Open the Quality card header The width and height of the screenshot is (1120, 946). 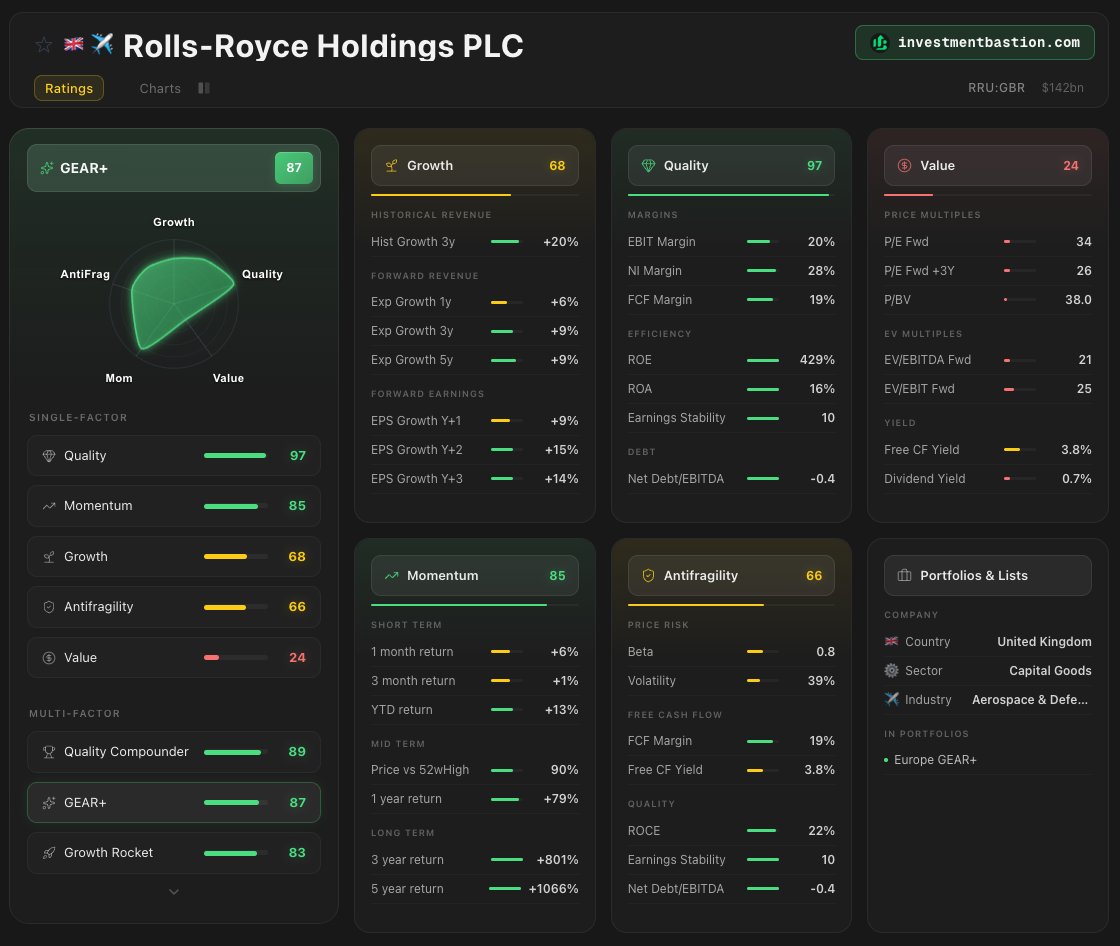[x=731, y=166]
